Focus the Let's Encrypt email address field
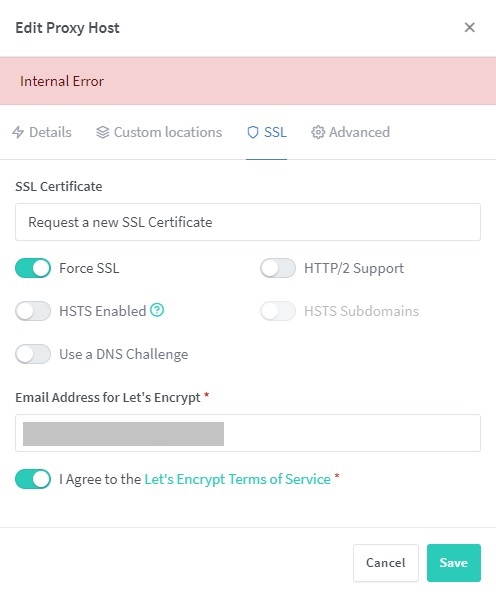 (248, 433)
